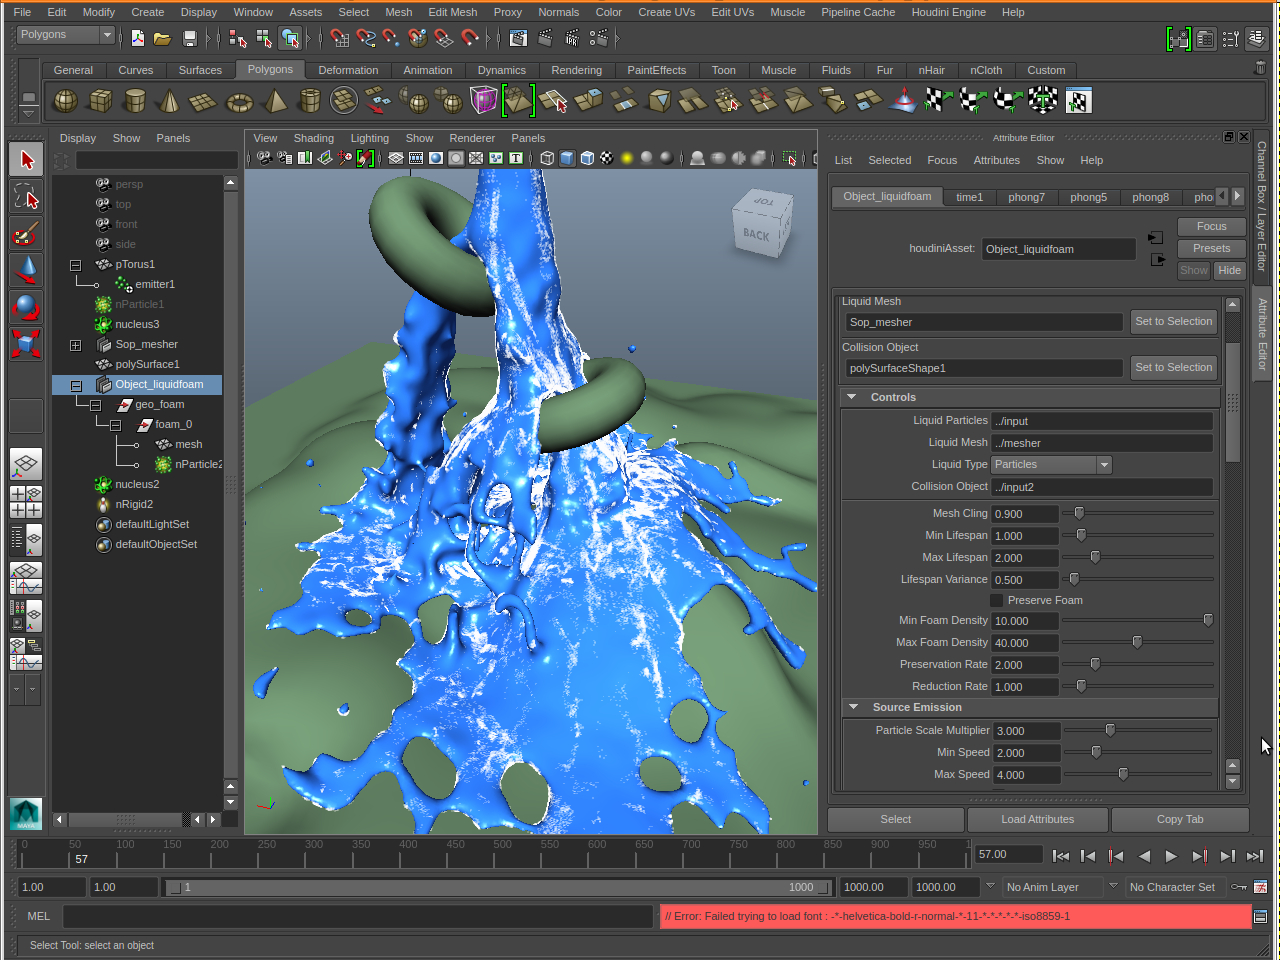1280x960 pixels.
Task: Select the Rotate tool in the toolbox
Action: pyautogui.click(x=26, y=307)
